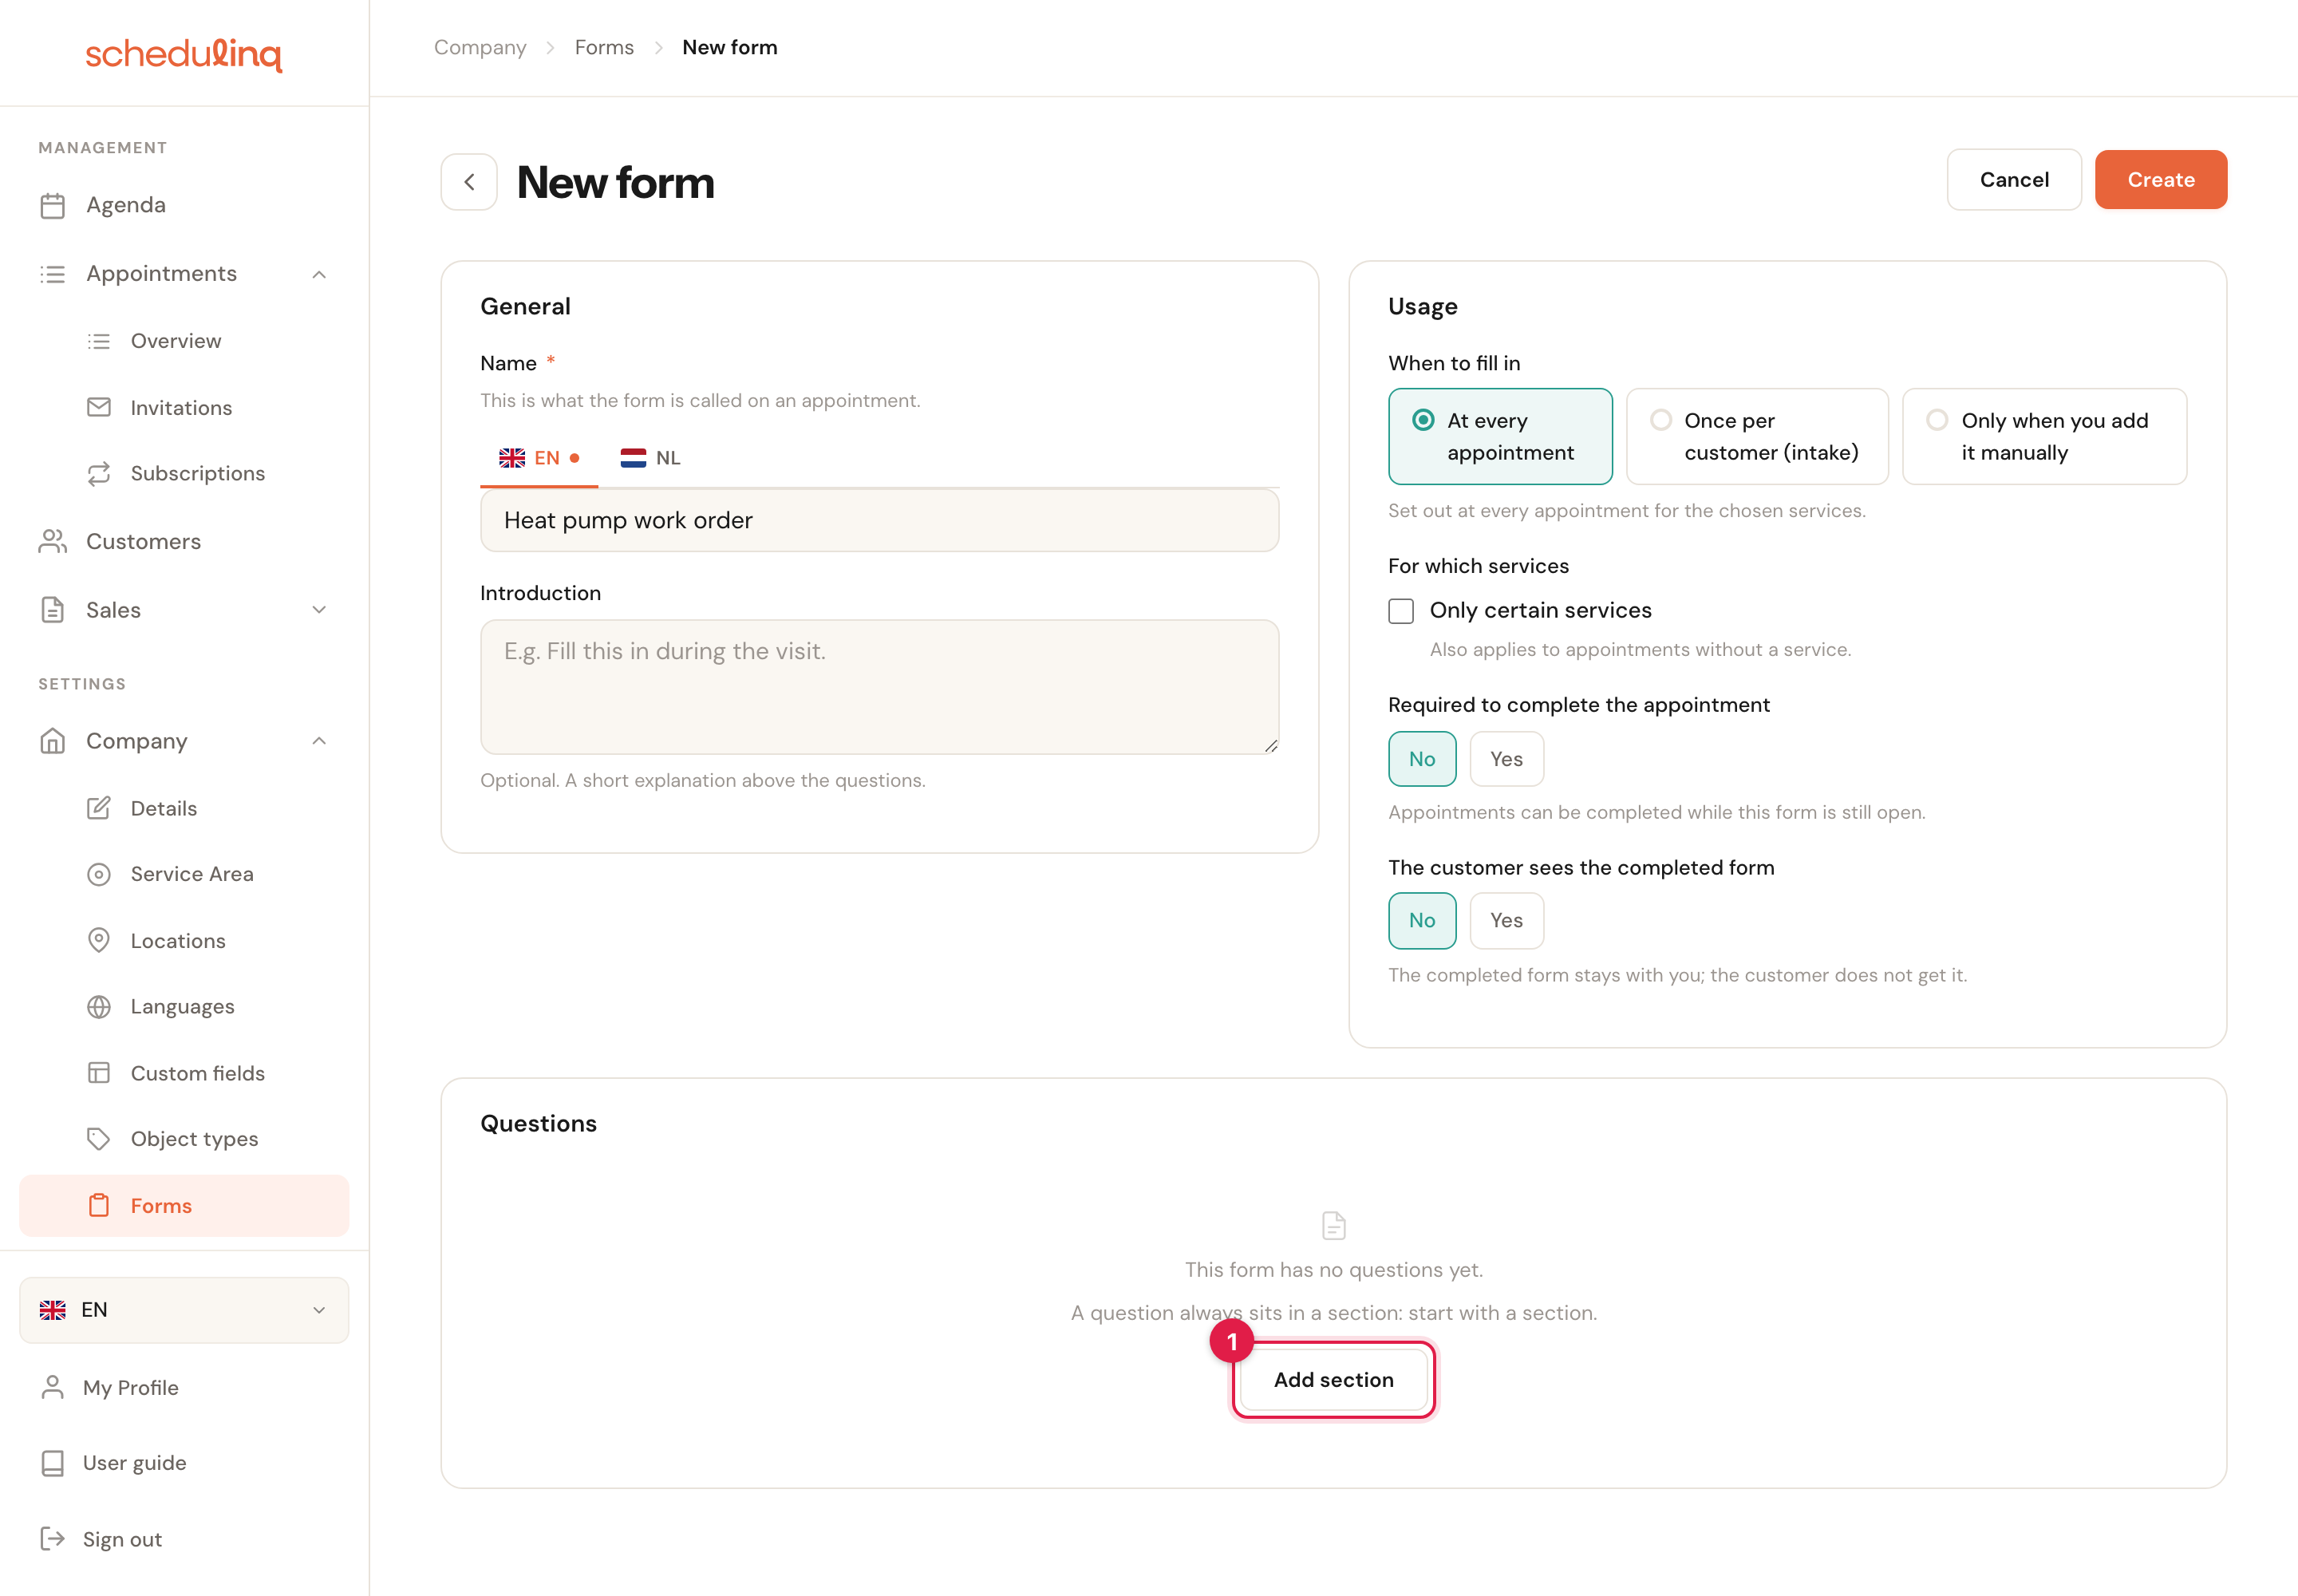Image resolution: width=2298 pixels, height=1596 pixels.
Task: Open the EN language dropdown in sidebar
Action: tap(184, 1310)
